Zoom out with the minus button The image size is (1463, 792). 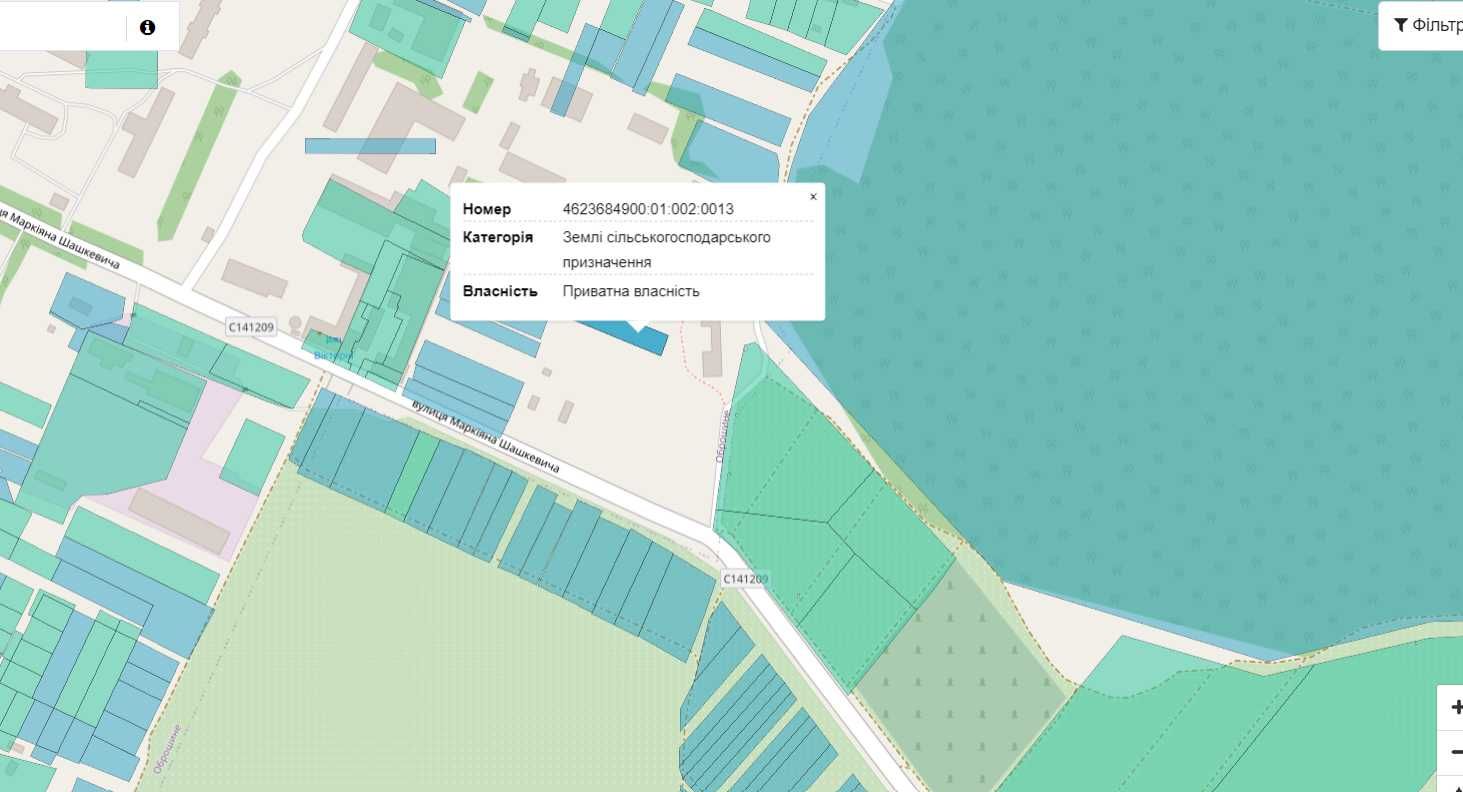[x=1455, y=751]
